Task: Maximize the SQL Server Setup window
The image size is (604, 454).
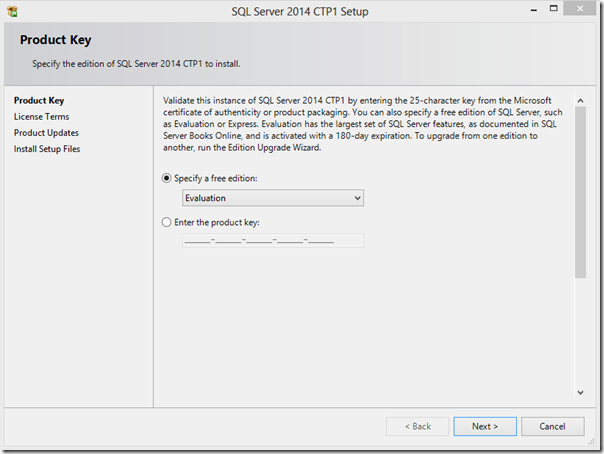Action: click(x=554, y=8)
